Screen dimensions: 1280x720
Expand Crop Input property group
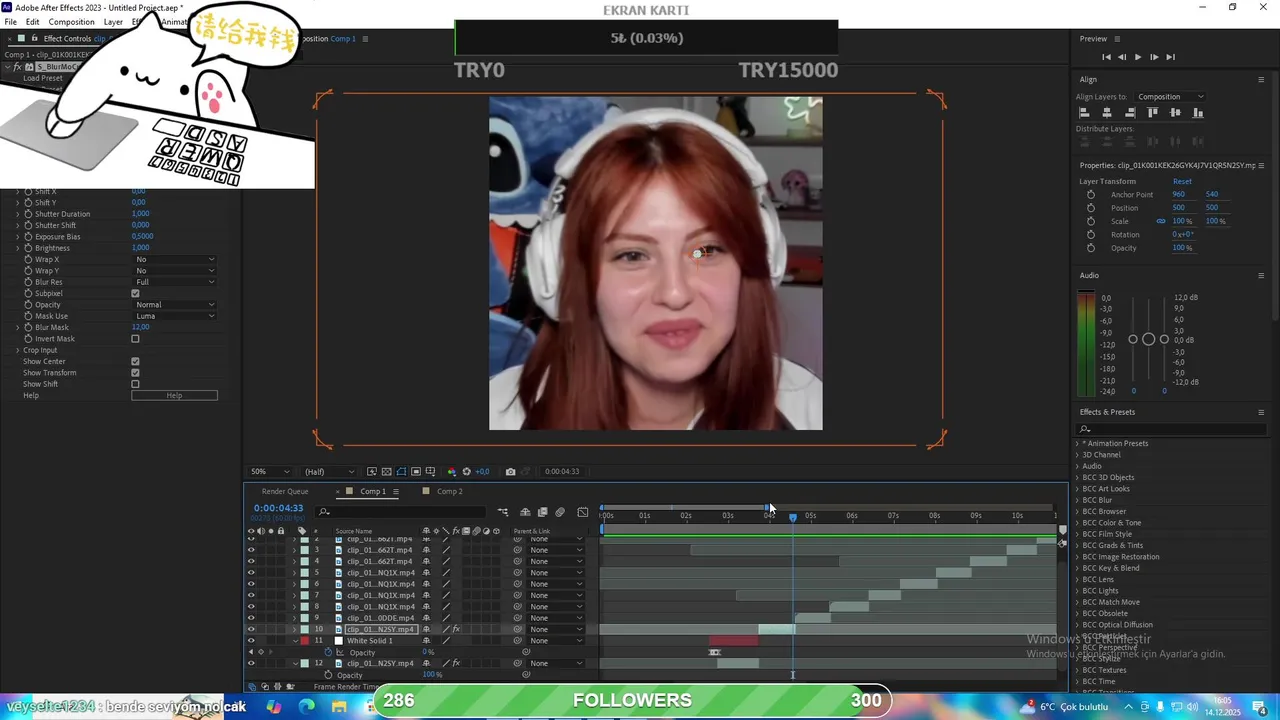pyautogui.click(x=17, y=351)
